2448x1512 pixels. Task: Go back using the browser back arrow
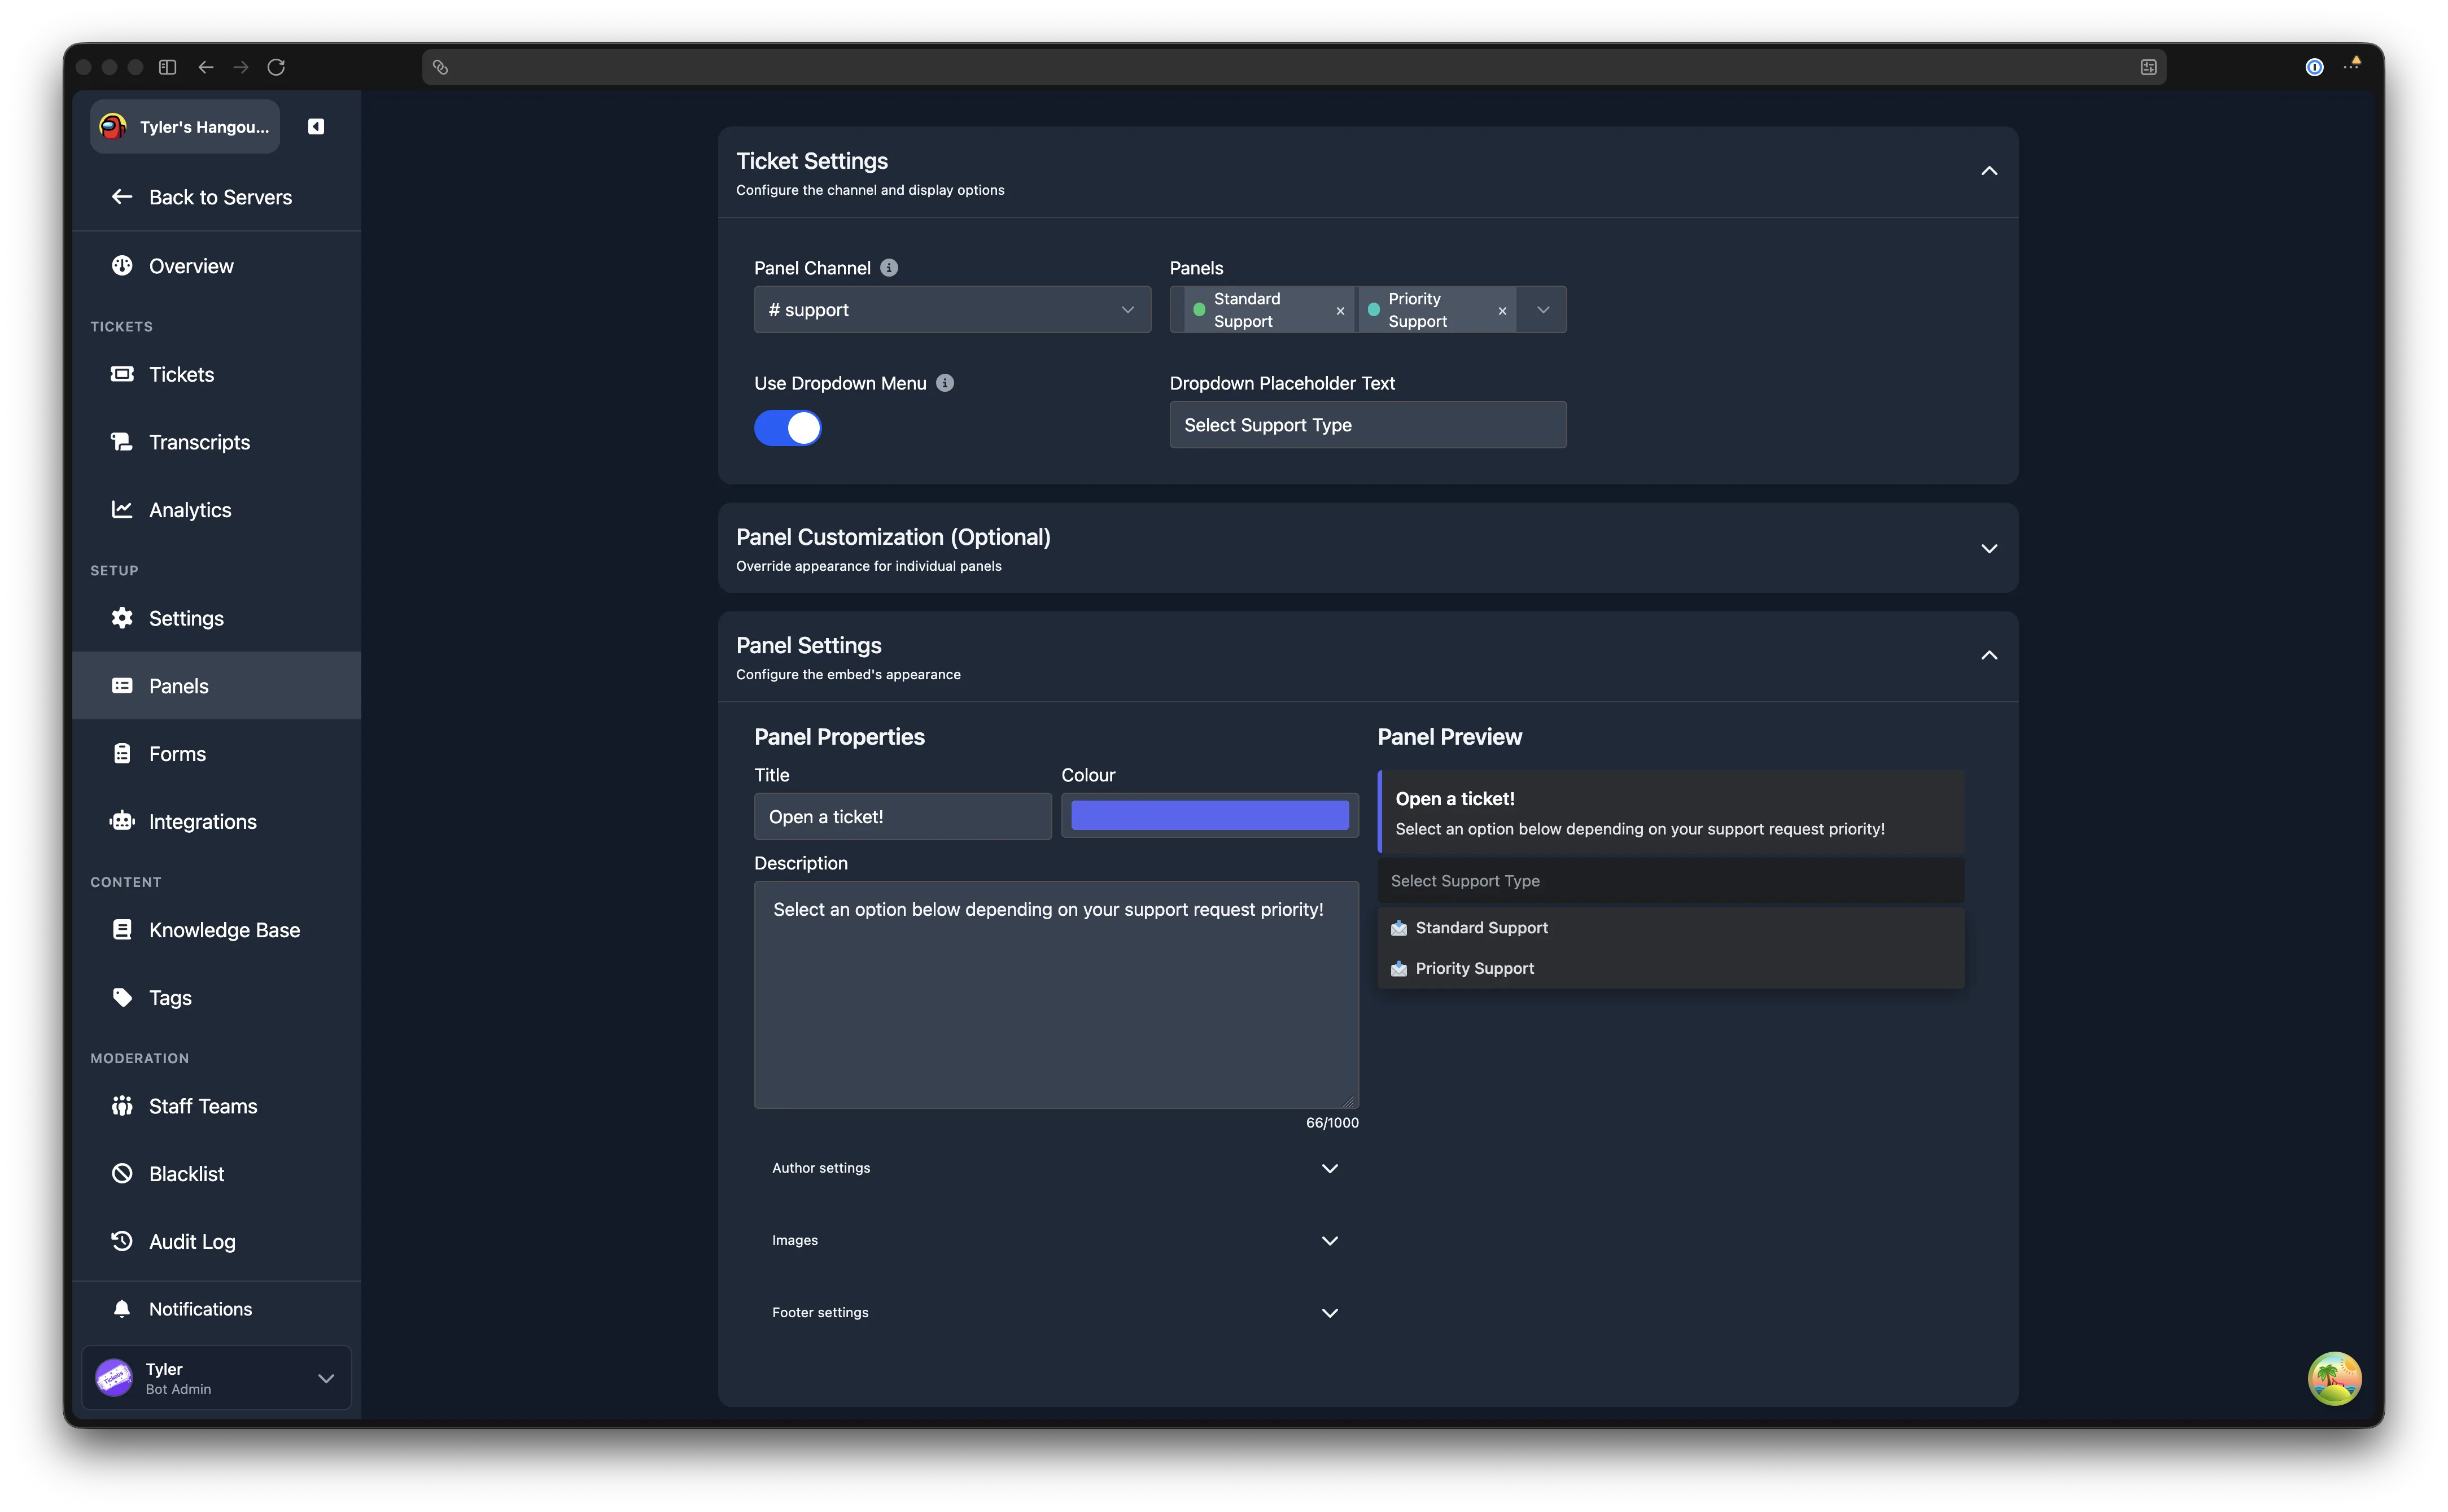pyautogui.click(x=206, y=67)
